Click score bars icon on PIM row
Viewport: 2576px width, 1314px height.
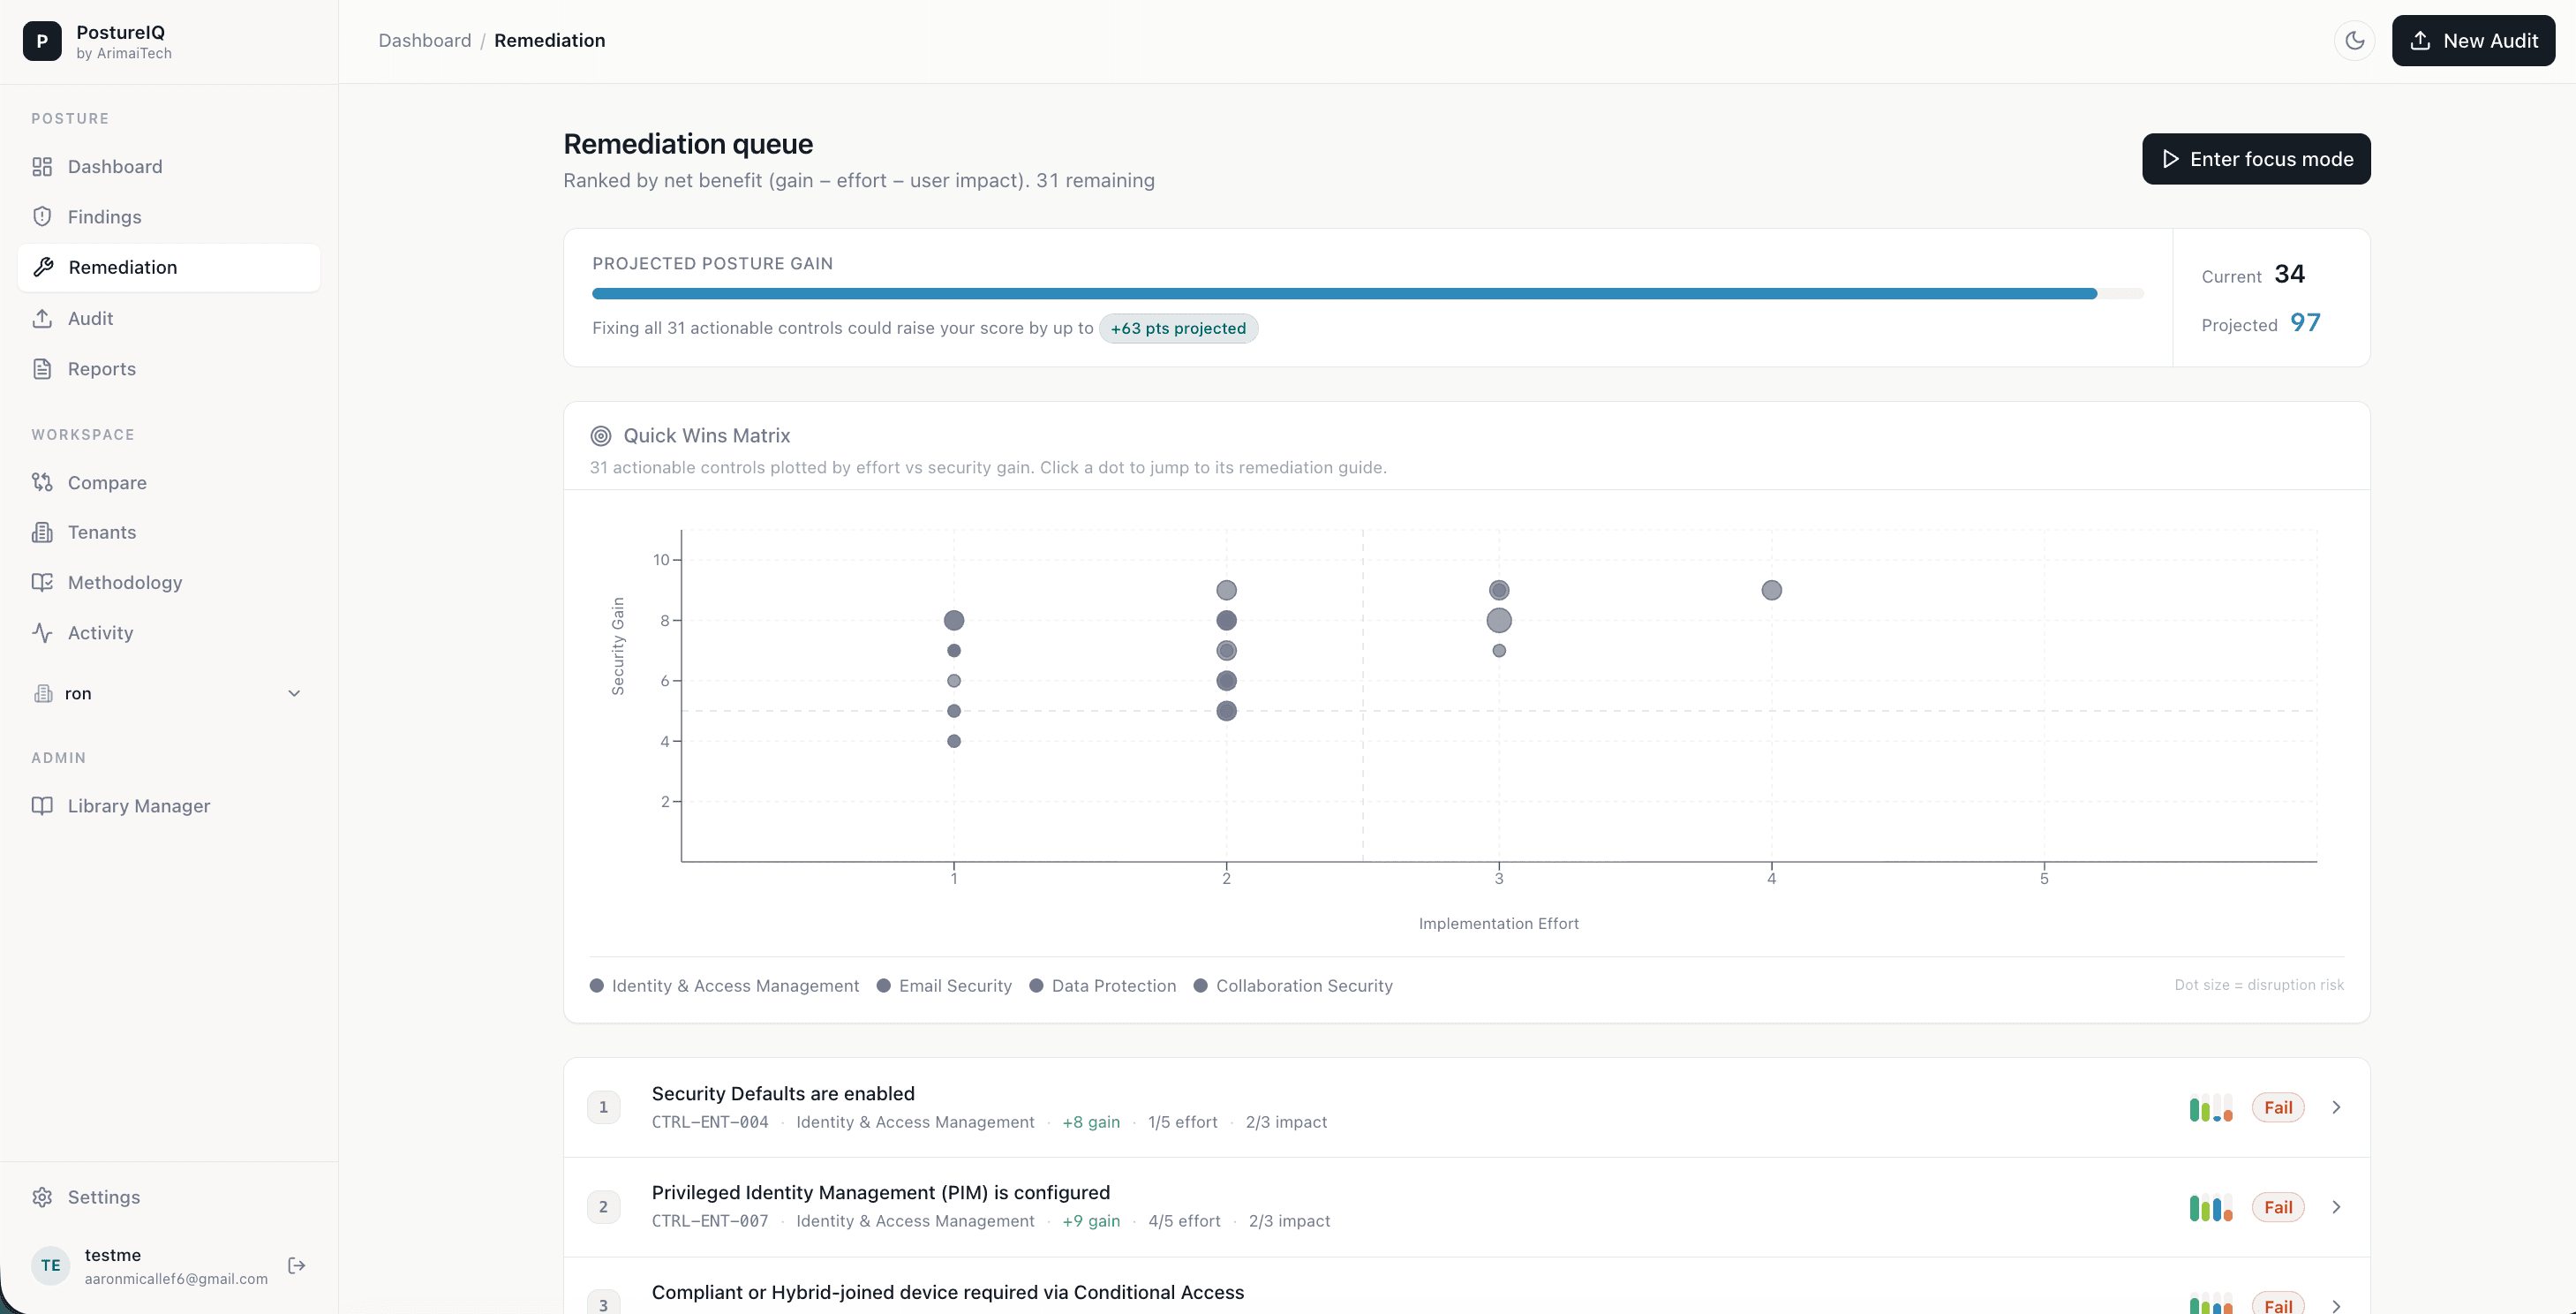[x=2210, y=1207]
